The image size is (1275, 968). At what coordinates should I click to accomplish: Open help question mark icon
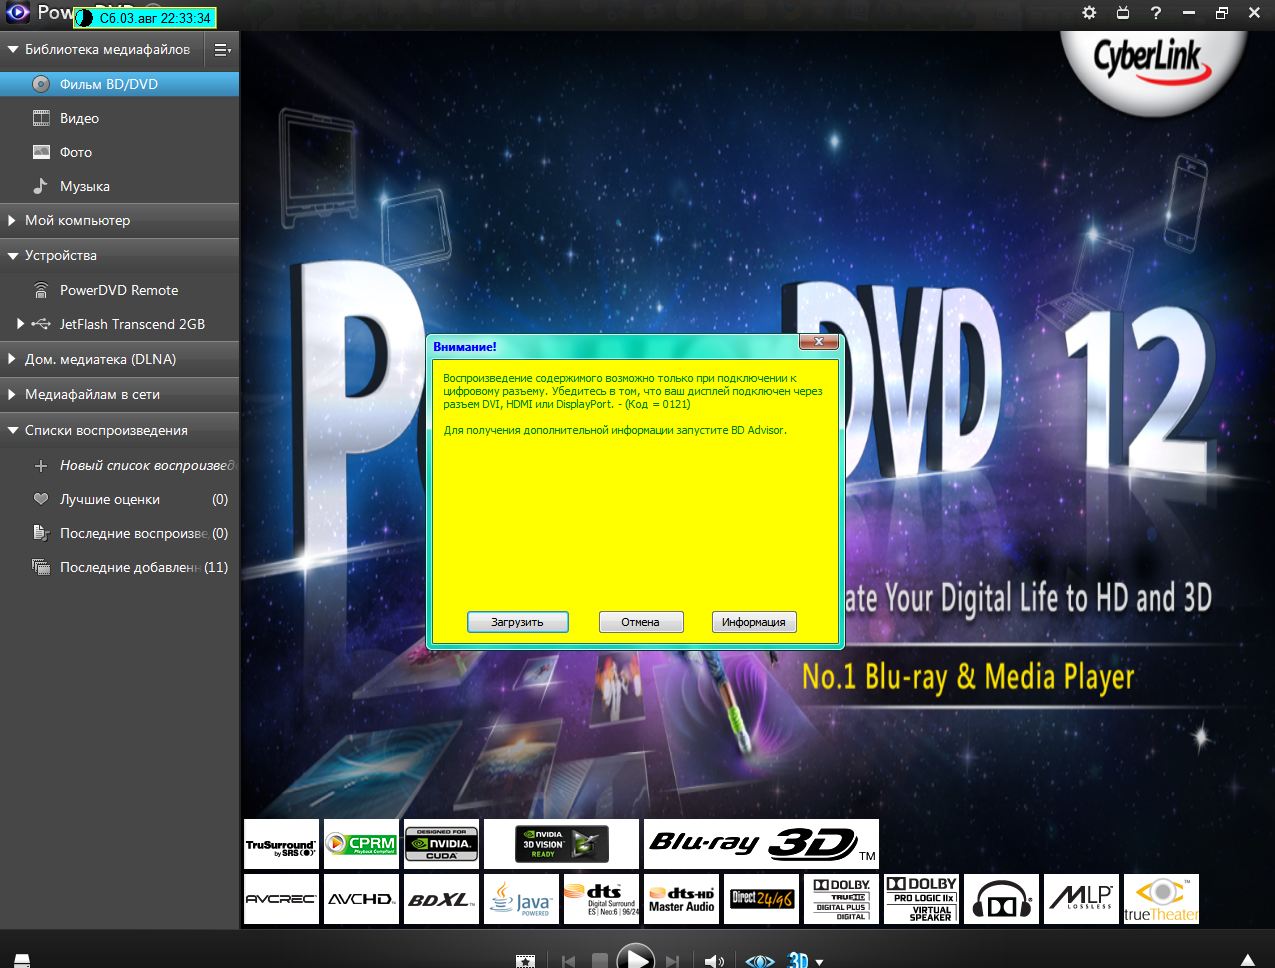(1156, 13)
